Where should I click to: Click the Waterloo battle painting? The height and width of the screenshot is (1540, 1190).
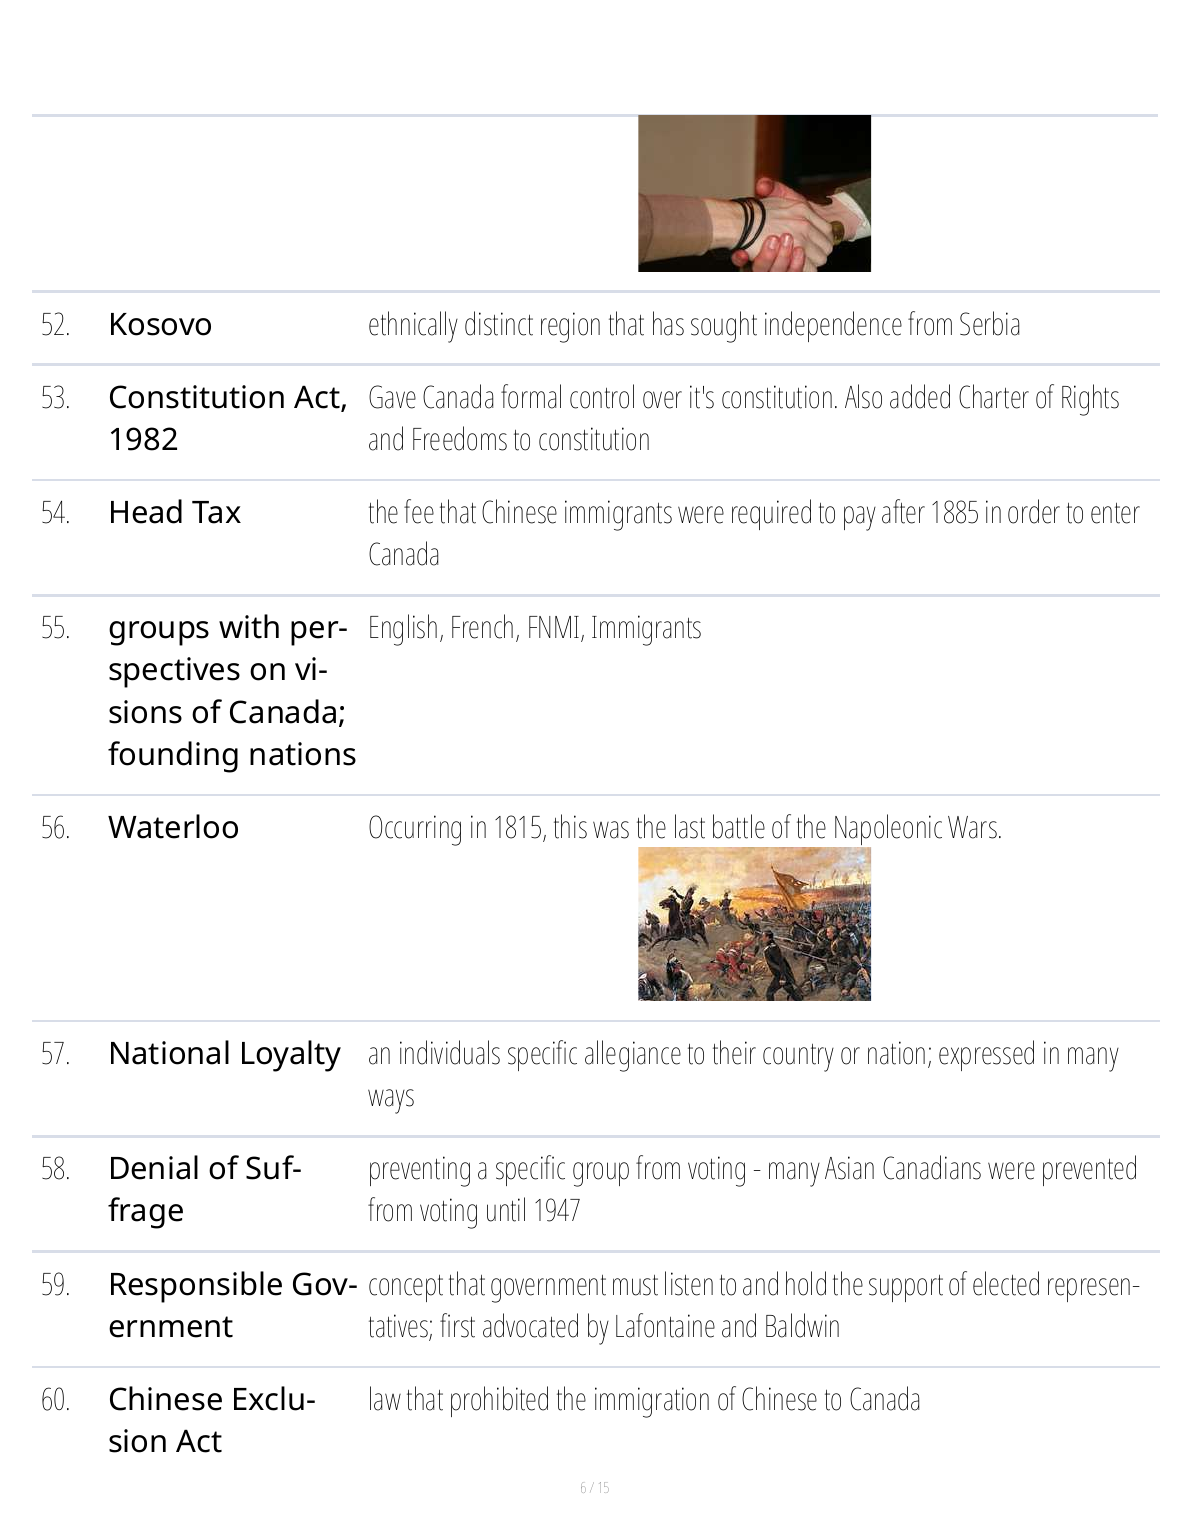coord(754,923)
